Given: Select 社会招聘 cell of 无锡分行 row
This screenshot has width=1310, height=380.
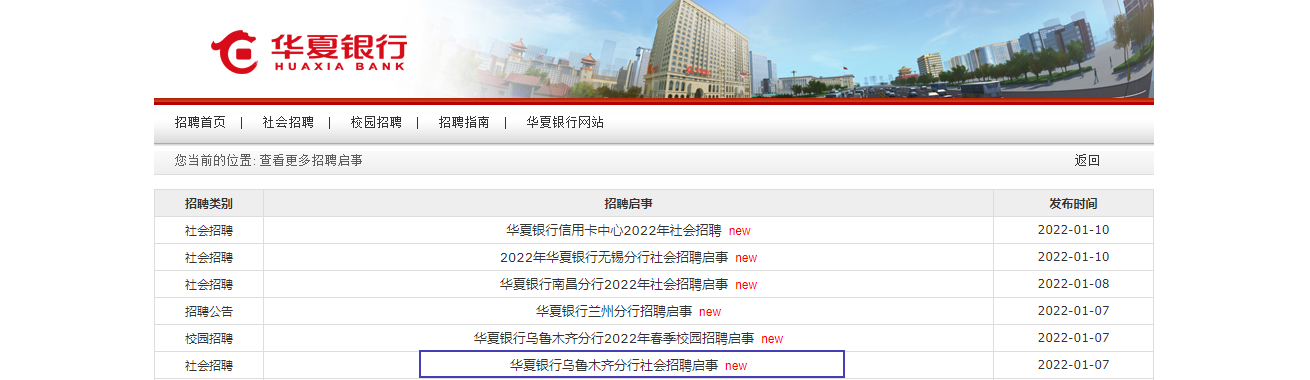Looking at the screenshot, I should [209, 257].
